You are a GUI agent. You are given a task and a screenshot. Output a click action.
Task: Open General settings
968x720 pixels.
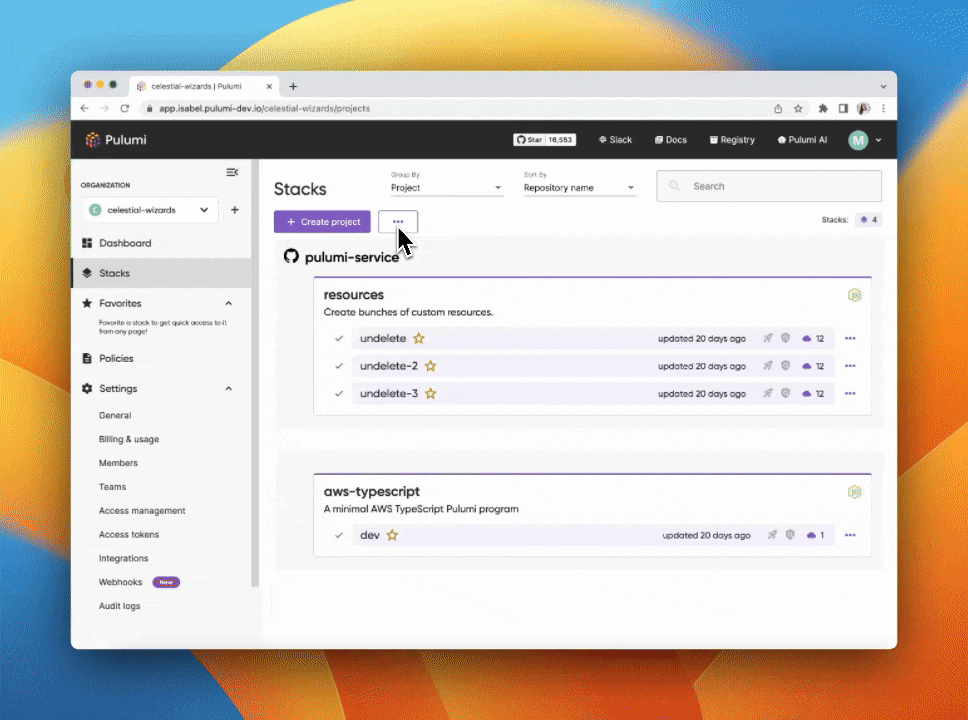[x=115, y=416]
